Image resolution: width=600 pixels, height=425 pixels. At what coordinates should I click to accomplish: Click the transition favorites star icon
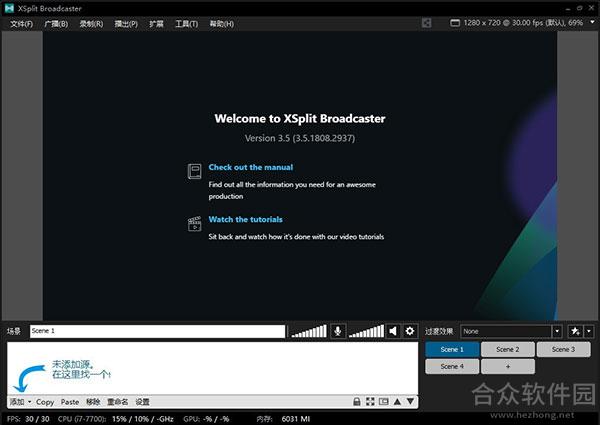coord(575,331)
